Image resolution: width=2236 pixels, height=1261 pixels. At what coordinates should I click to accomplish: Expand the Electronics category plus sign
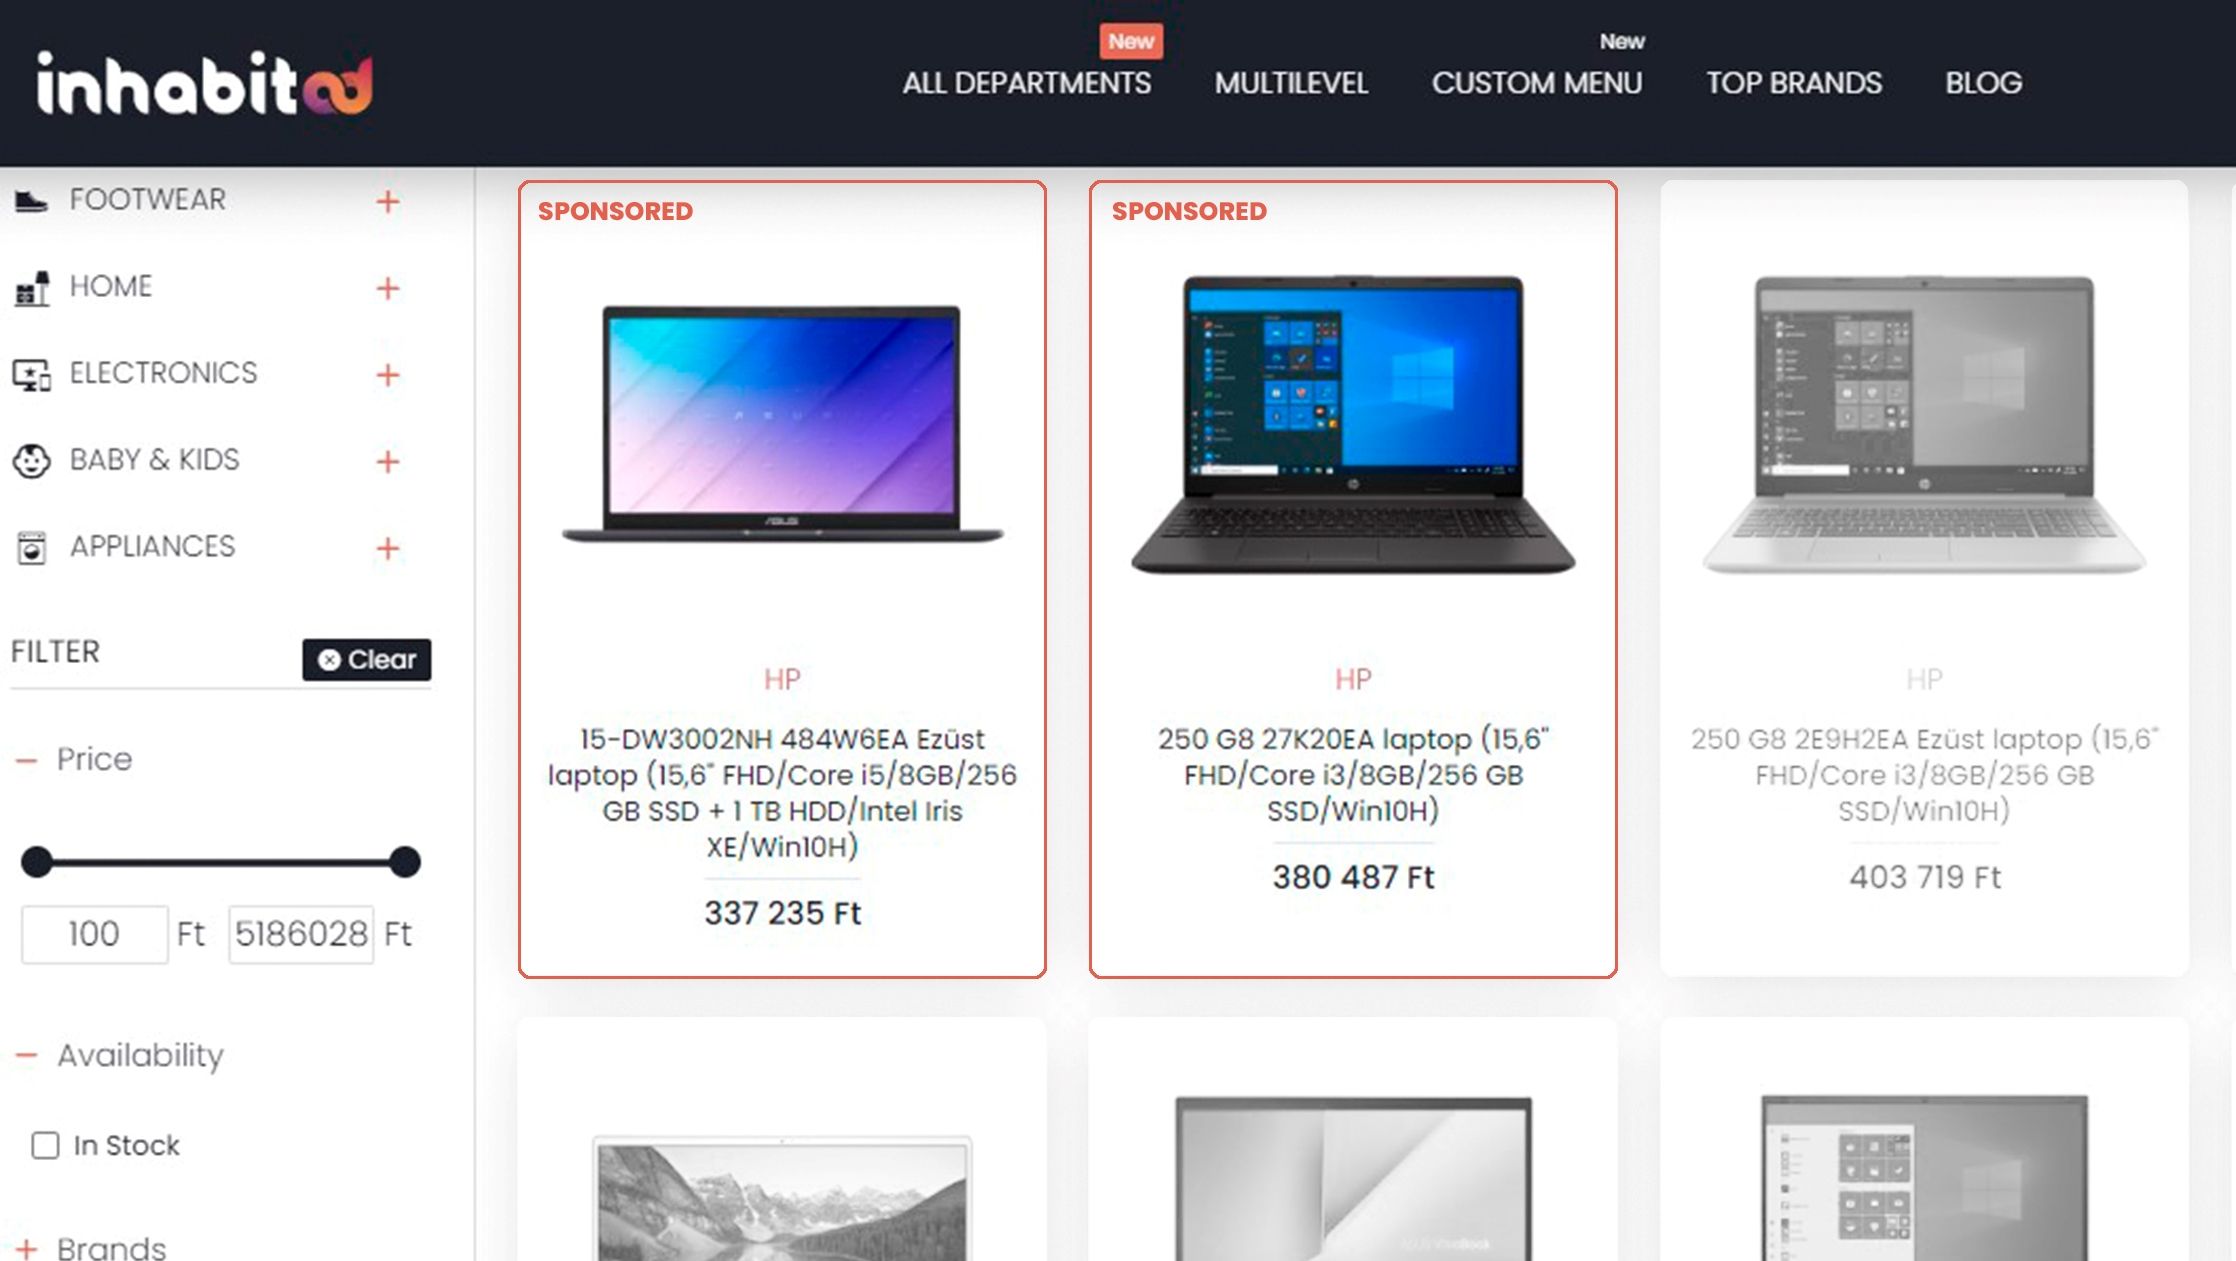388,375
